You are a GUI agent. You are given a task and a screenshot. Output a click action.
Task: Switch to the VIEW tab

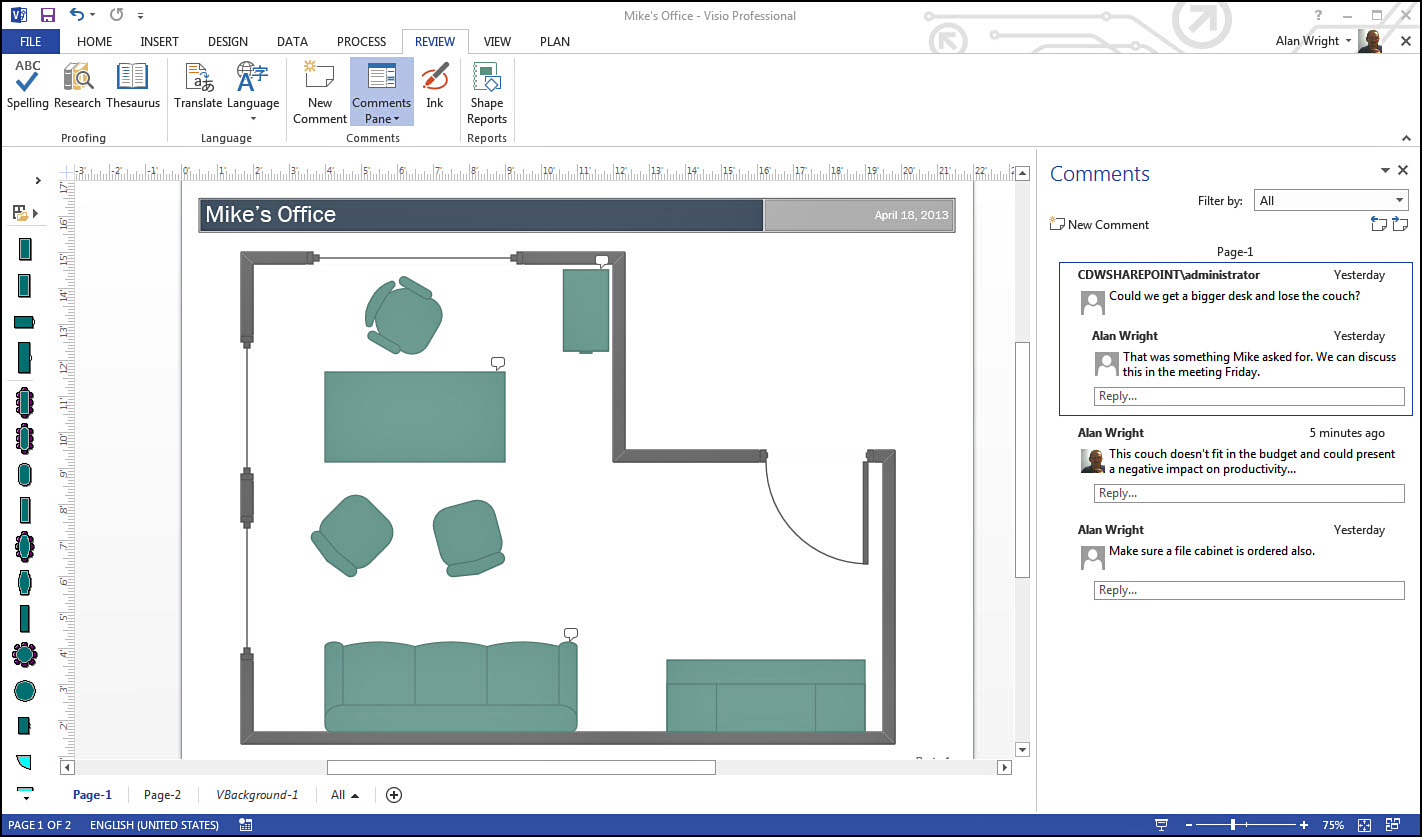pos(497,41)
